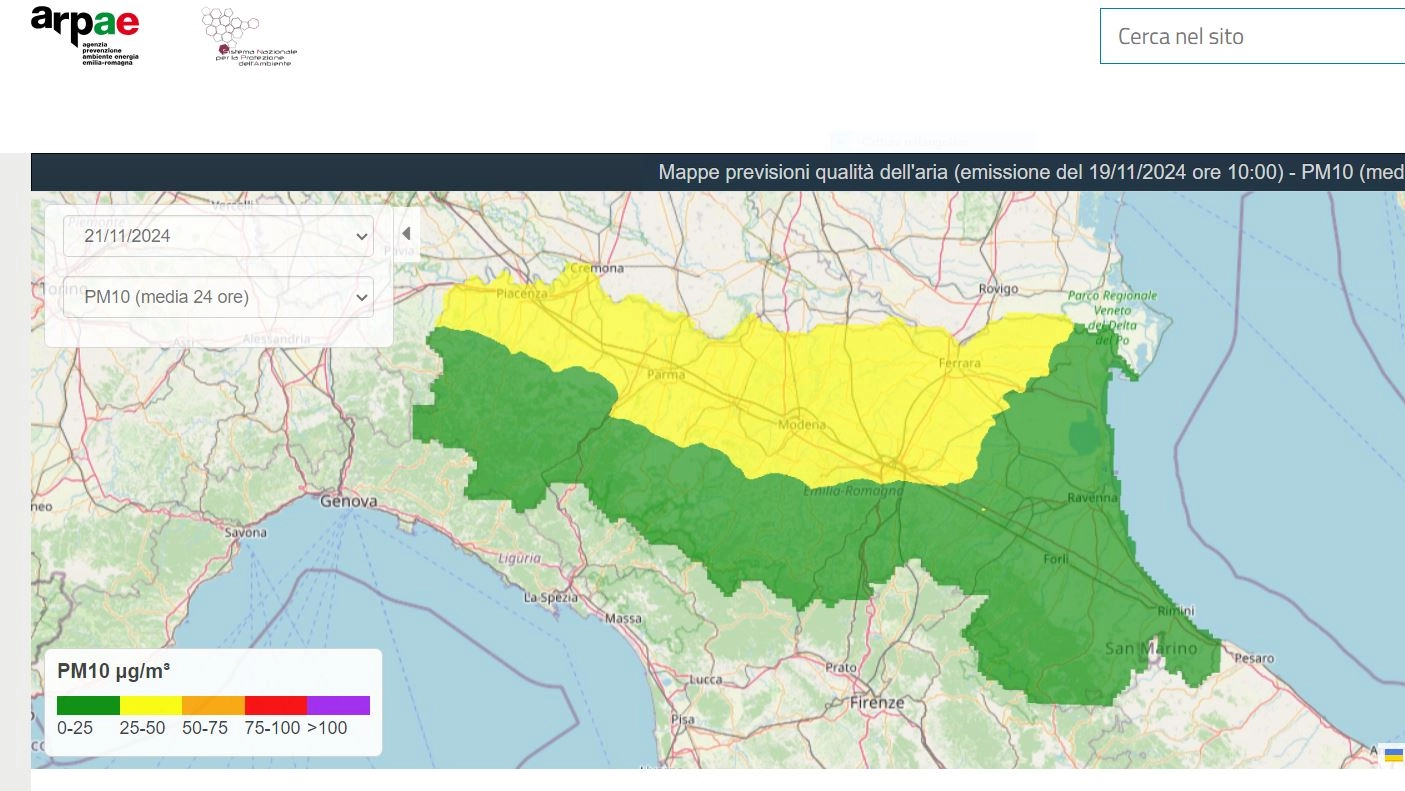This screenshot has width=1405, height=791.
Task: Click the orange 50-75 legend swatch
Action: click(x=213, y=705)
